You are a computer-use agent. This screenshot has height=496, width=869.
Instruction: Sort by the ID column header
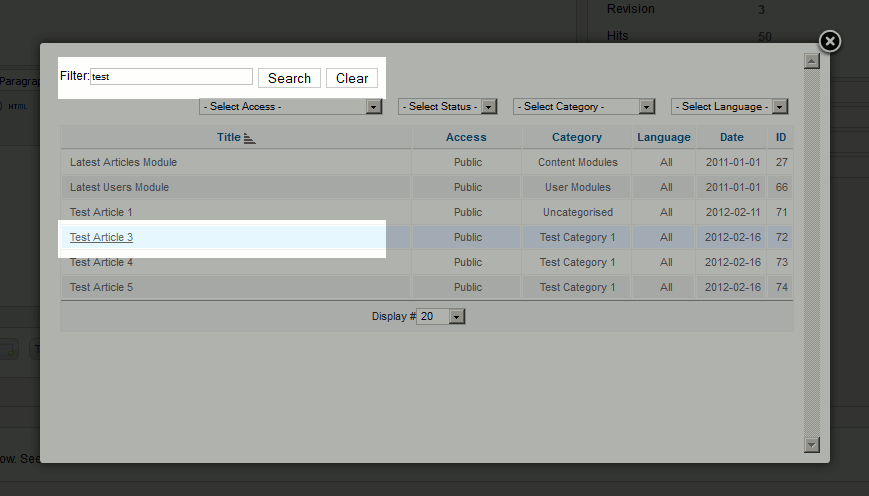[x=781, y=137]
